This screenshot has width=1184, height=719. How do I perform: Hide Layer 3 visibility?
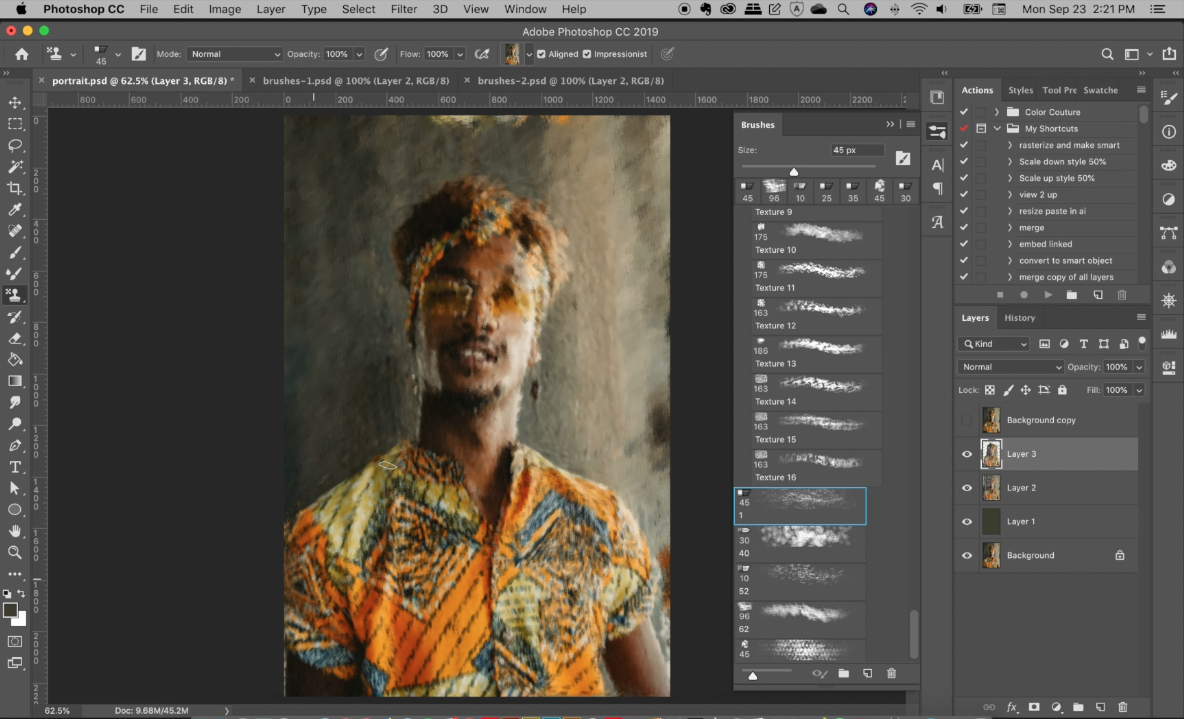tap(967, 454)
